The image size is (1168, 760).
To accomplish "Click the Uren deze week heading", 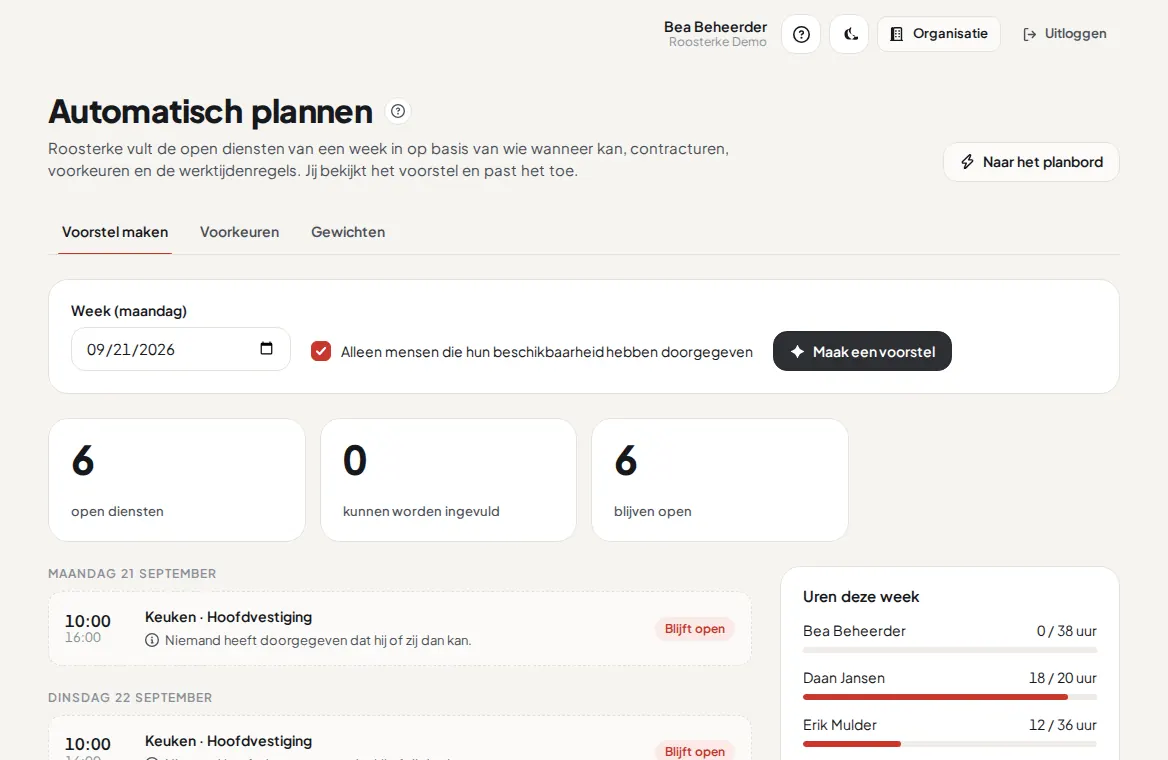I will [x=861, y=597].
